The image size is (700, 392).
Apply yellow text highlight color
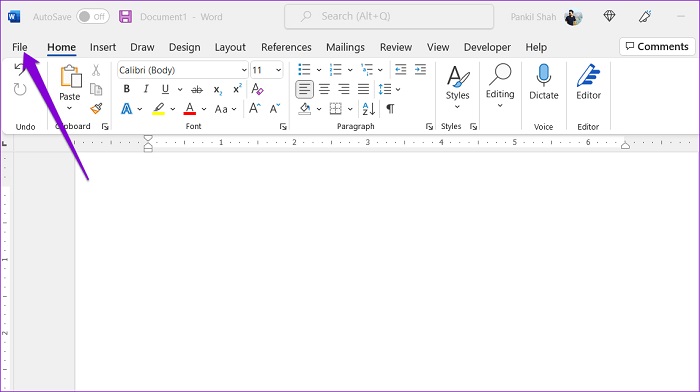pyautogui.click(x=158, y=108)
